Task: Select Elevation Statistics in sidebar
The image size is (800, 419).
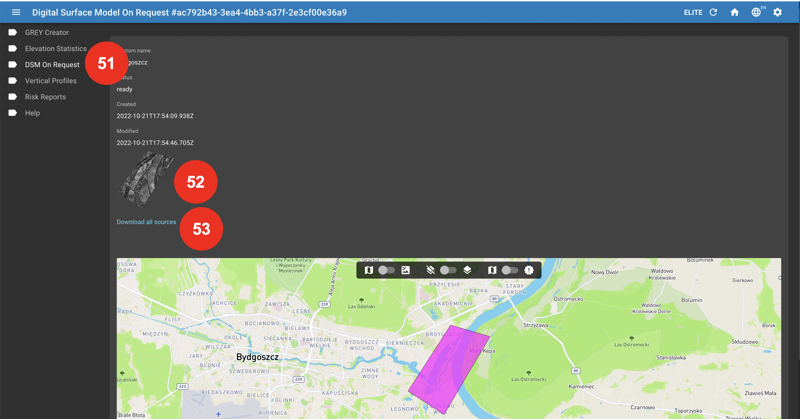Action: pyautogui.click(x=55, y=48)
